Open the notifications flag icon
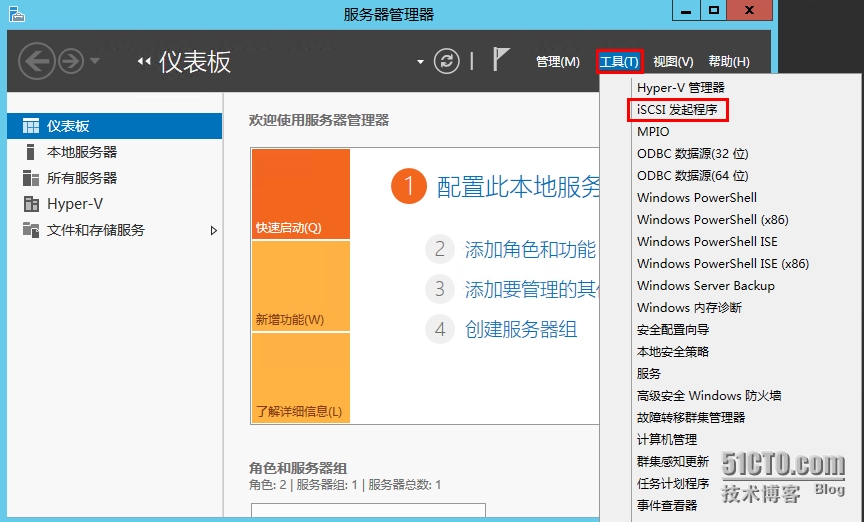The width and height of the screenshot is (864, 522). 500,59
